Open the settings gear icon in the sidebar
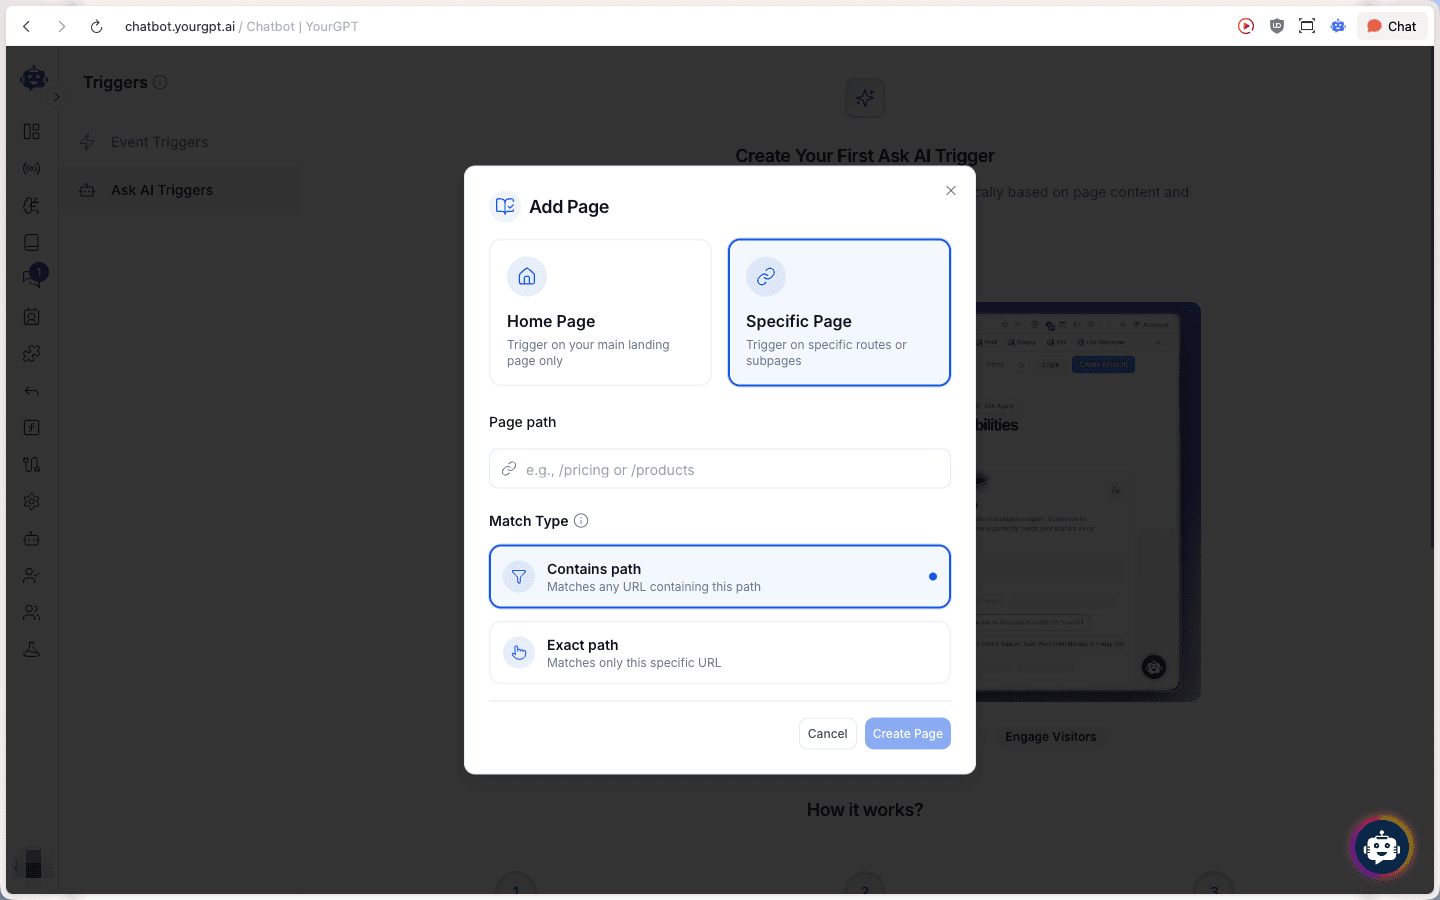The width and height of the screenshot is (1440, 900). [x=31, y=501]
